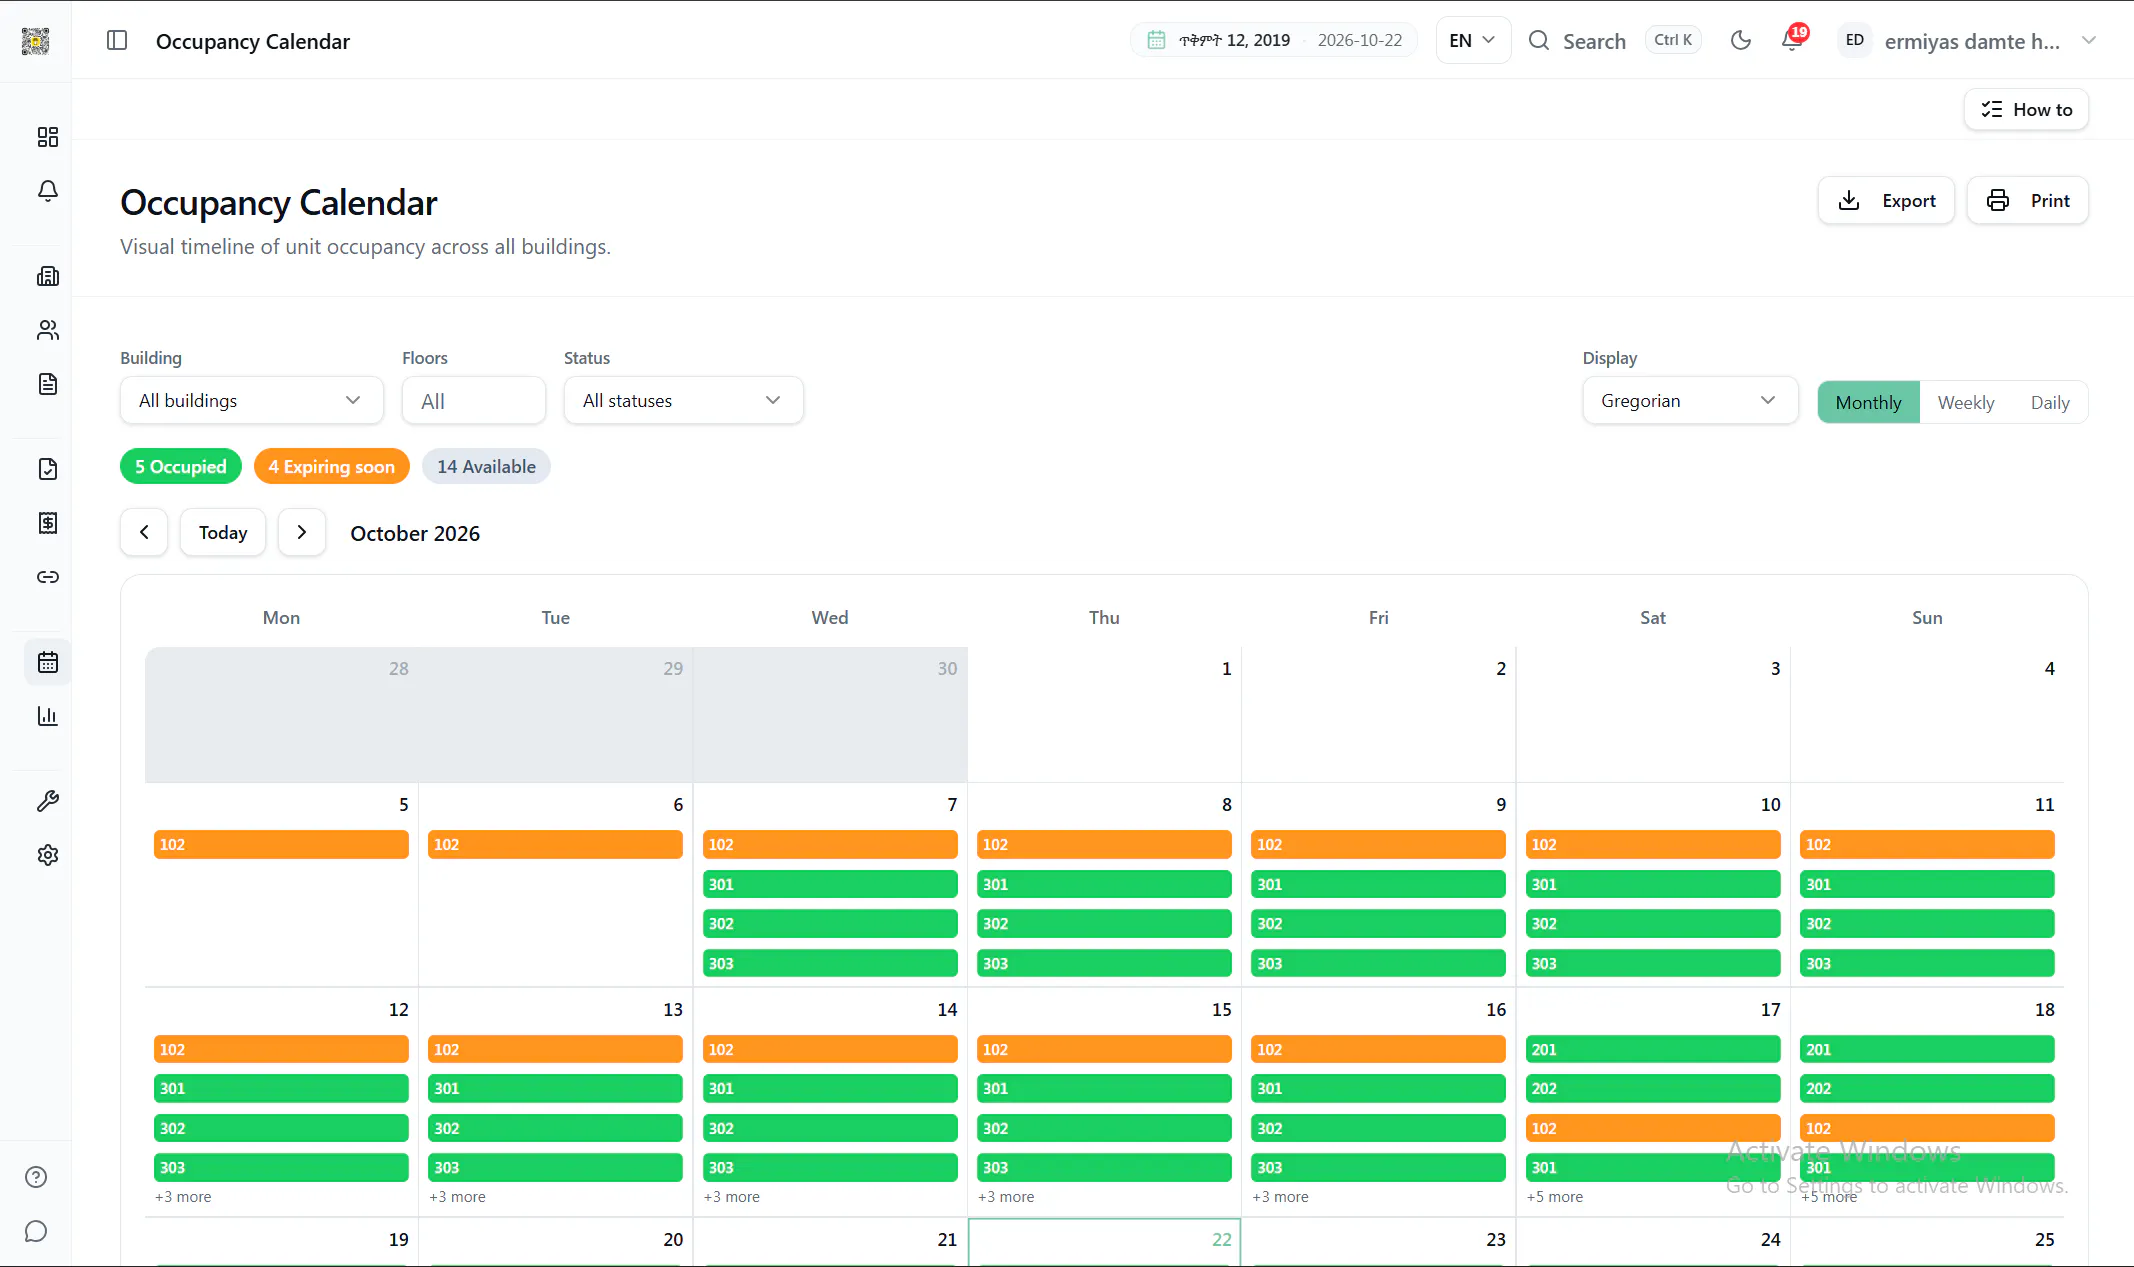Switch to Weekly view
Viewport: 2134px width, 1267px height.
tap(1966, 402)
